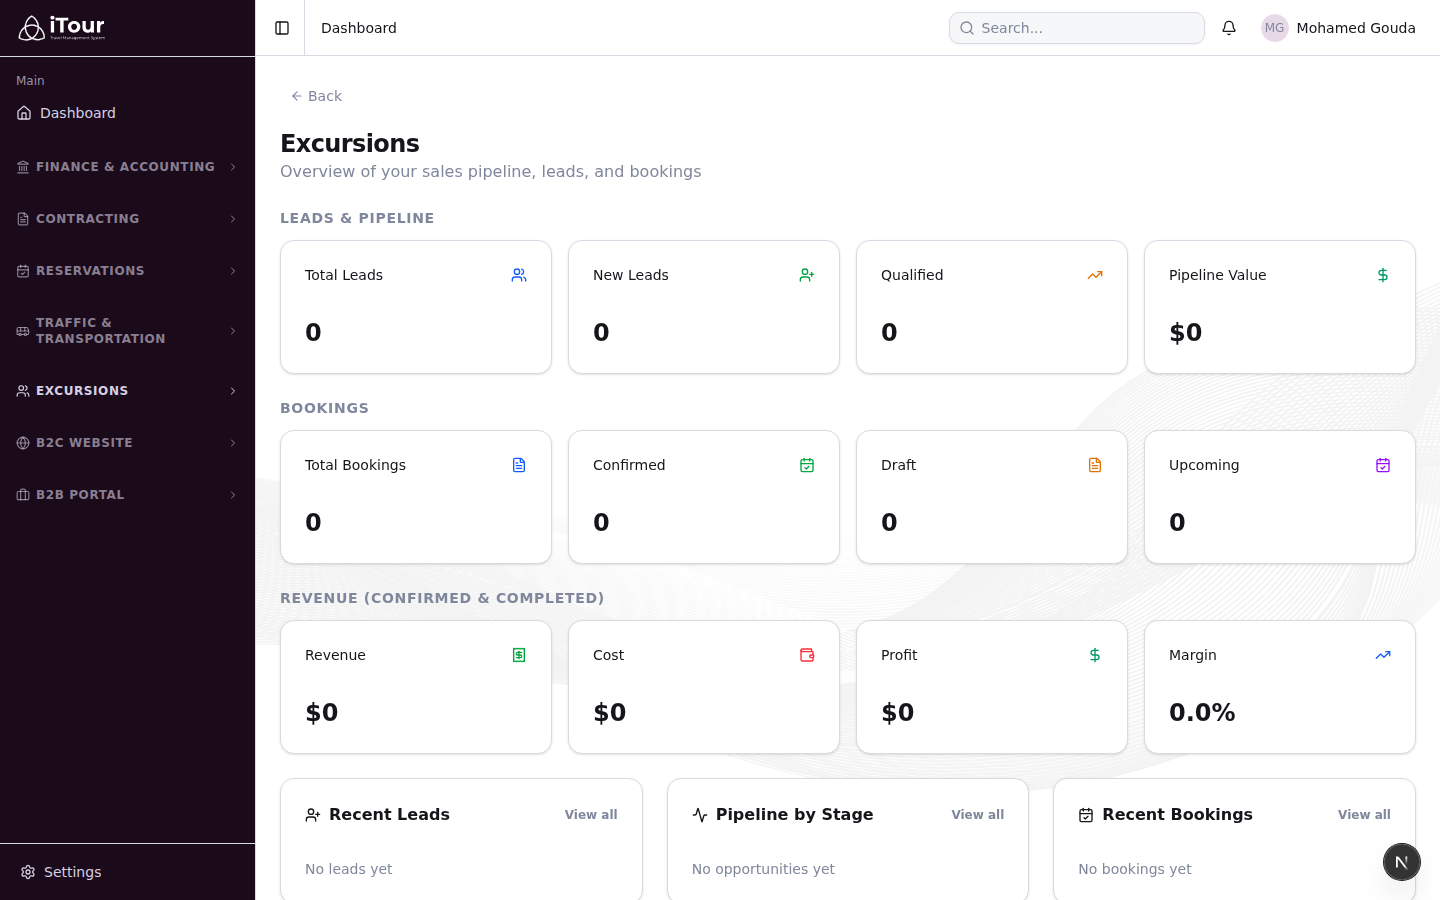Select the Finance & Accounting menu label
This screenshot has height=900, width=1440.
click(125, 167)
